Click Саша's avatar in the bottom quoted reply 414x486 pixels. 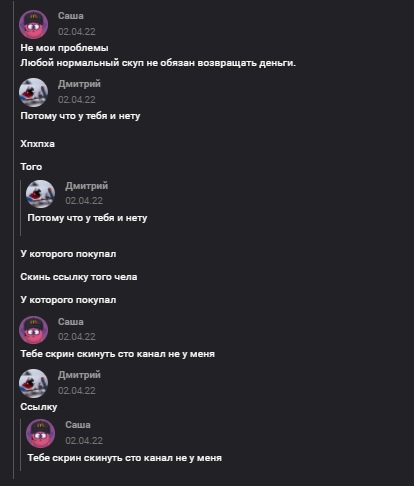[x=41, y=433]
